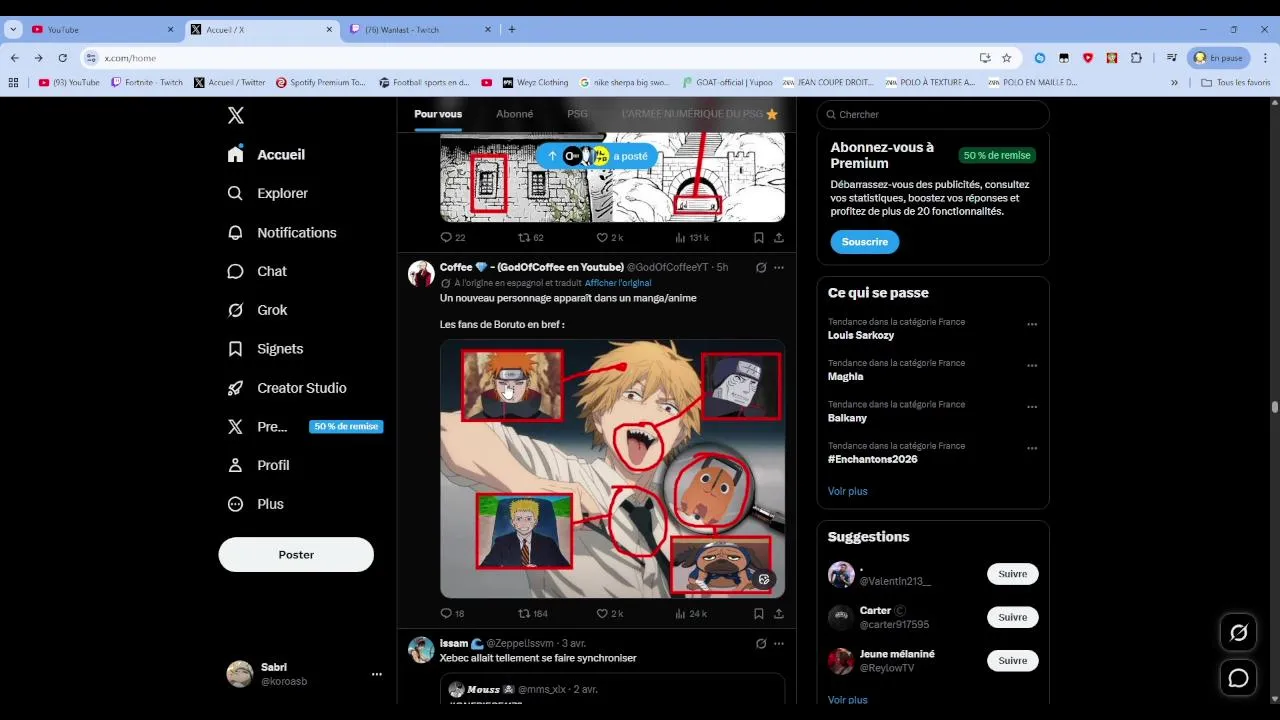Bookmark the GodOfCoffee post

[x=759, y=613]
